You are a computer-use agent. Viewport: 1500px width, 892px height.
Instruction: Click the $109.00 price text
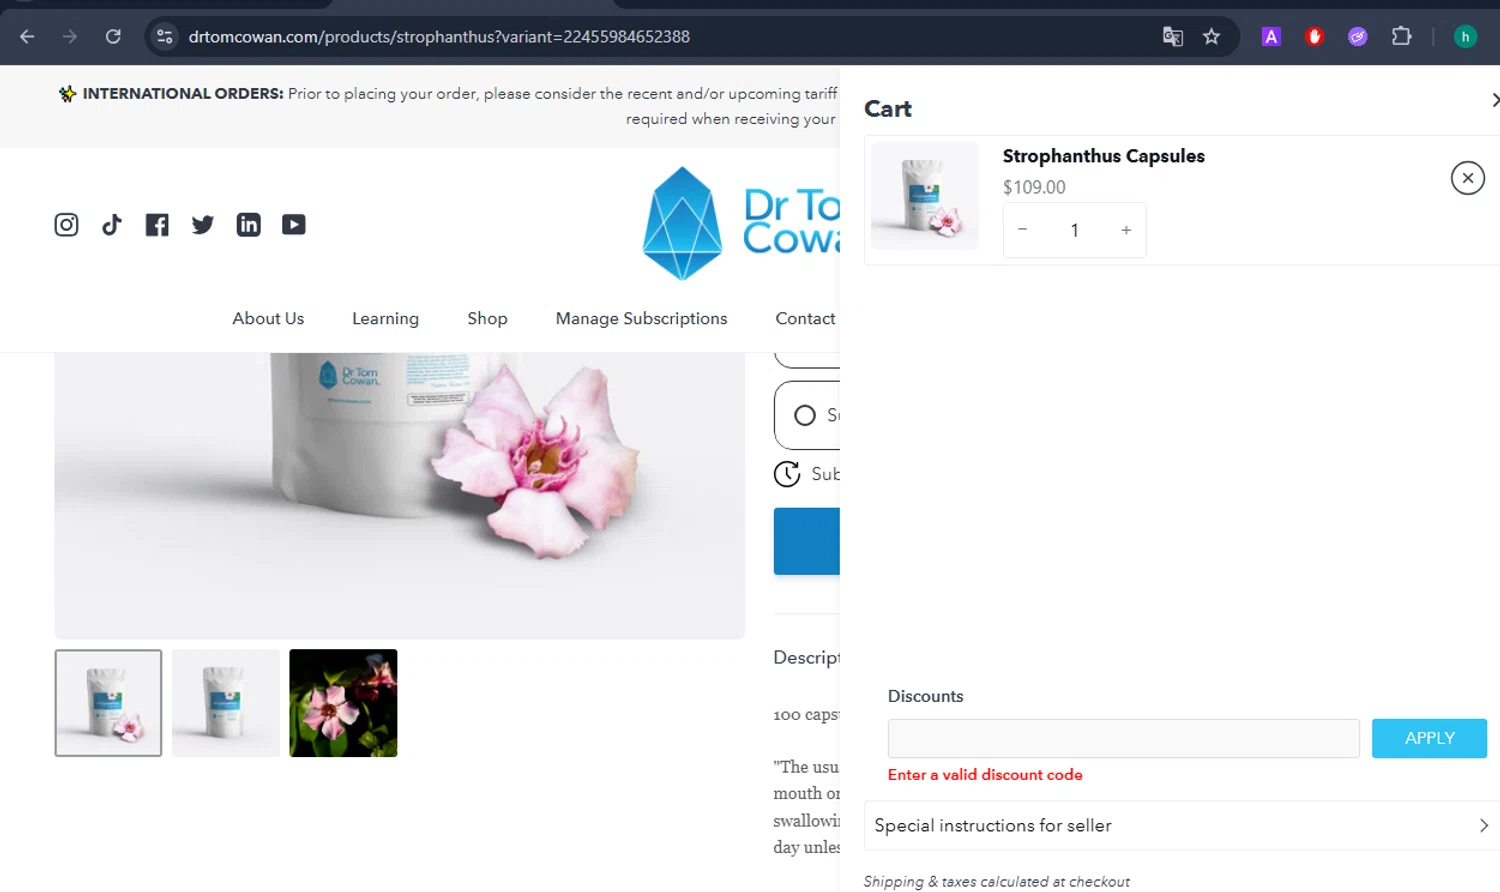tap(1034, 187)
